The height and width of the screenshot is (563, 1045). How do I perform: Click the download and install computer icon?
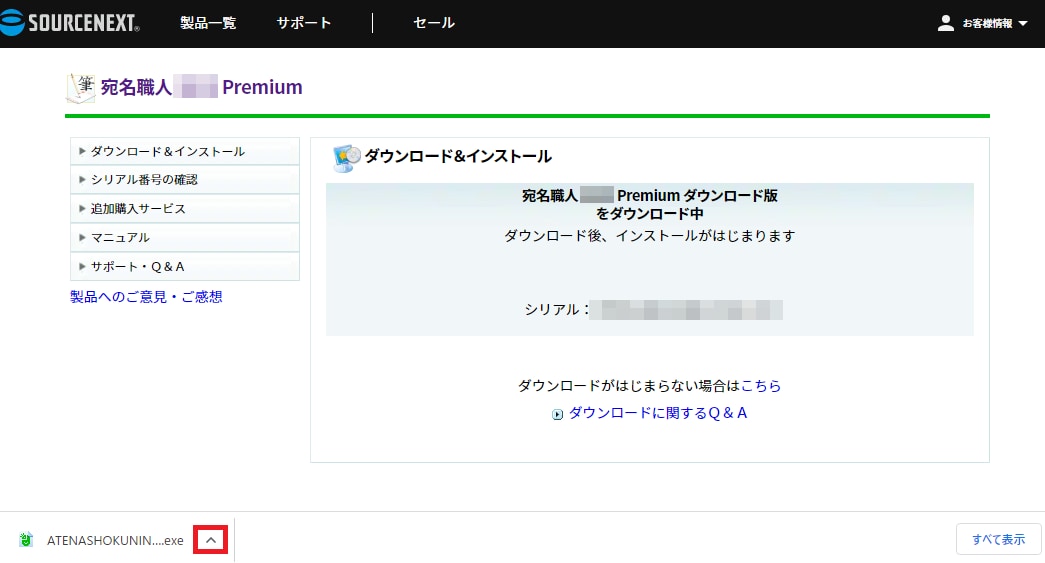[346, 158]
